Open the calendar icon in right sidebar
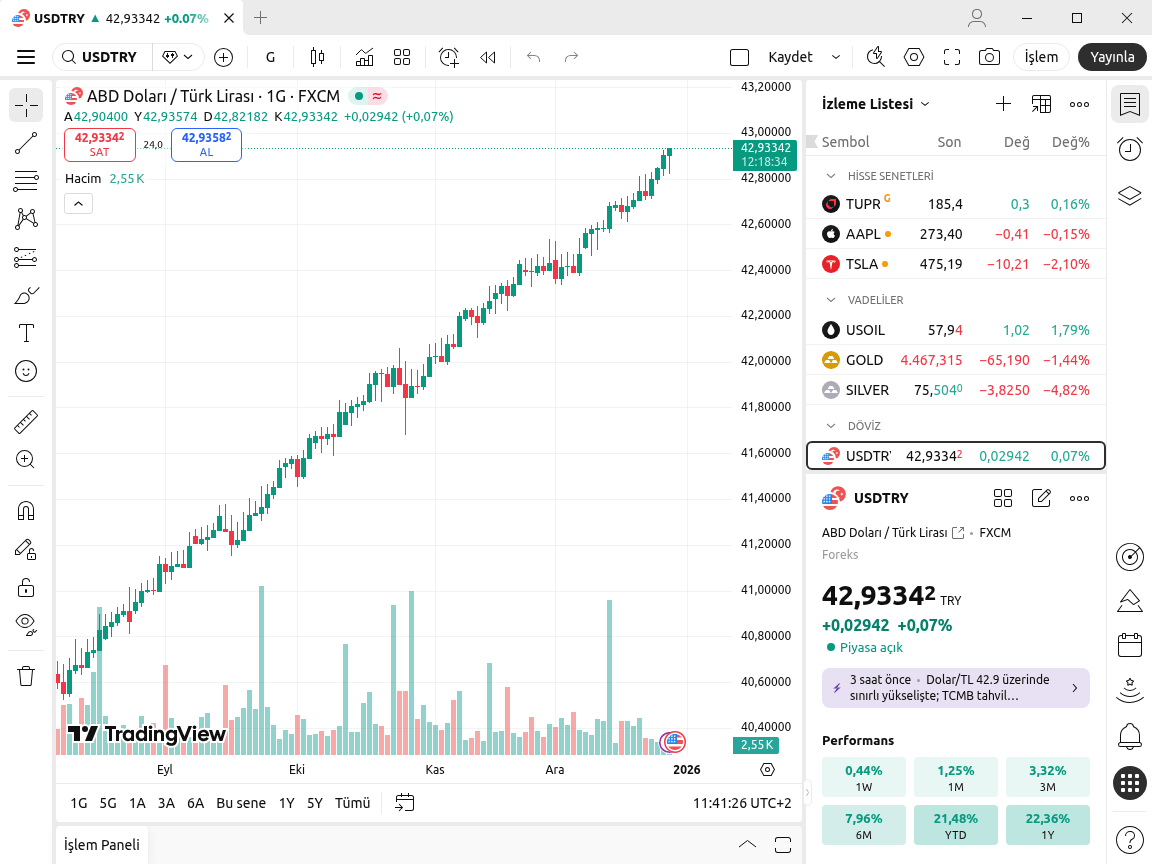Image resolution: width=1152 pixels, height=864 pixels. [1130, 645]
